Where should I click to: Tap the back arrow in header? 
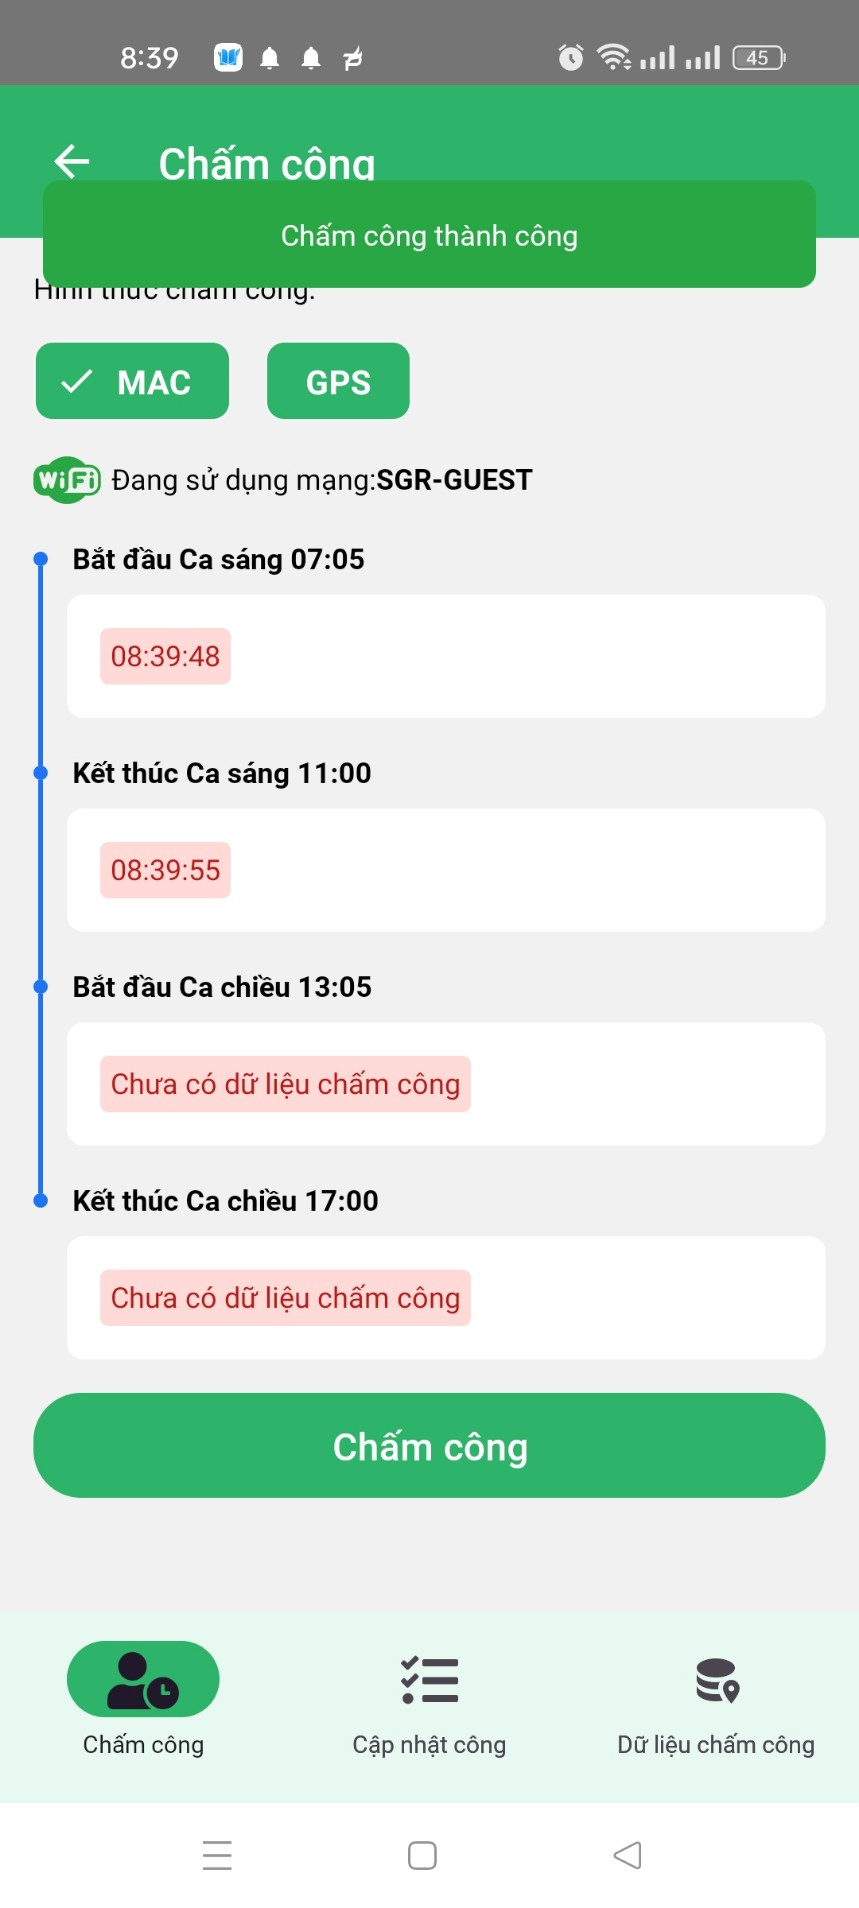click(72, 161)
